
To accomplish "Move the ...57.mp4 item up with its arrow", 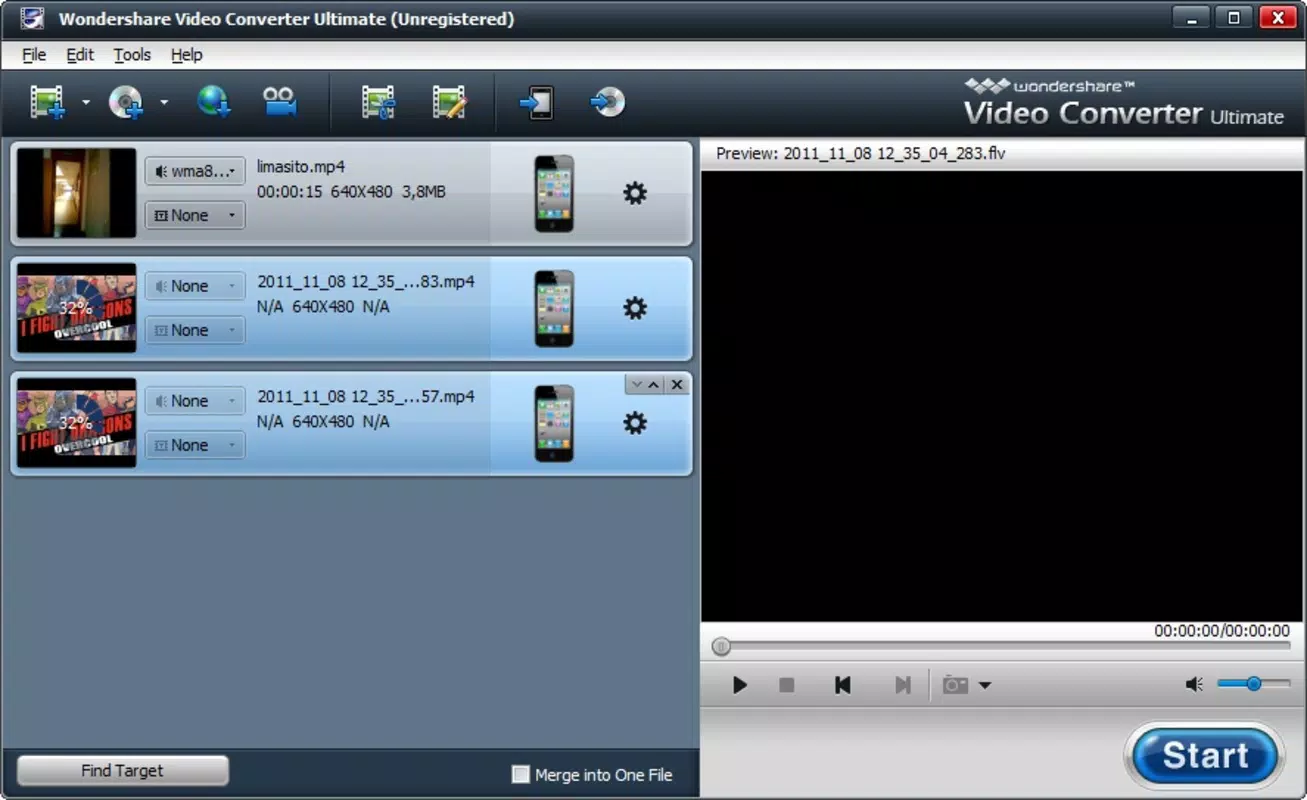I will pyautogui.click(x=654, y=385).
